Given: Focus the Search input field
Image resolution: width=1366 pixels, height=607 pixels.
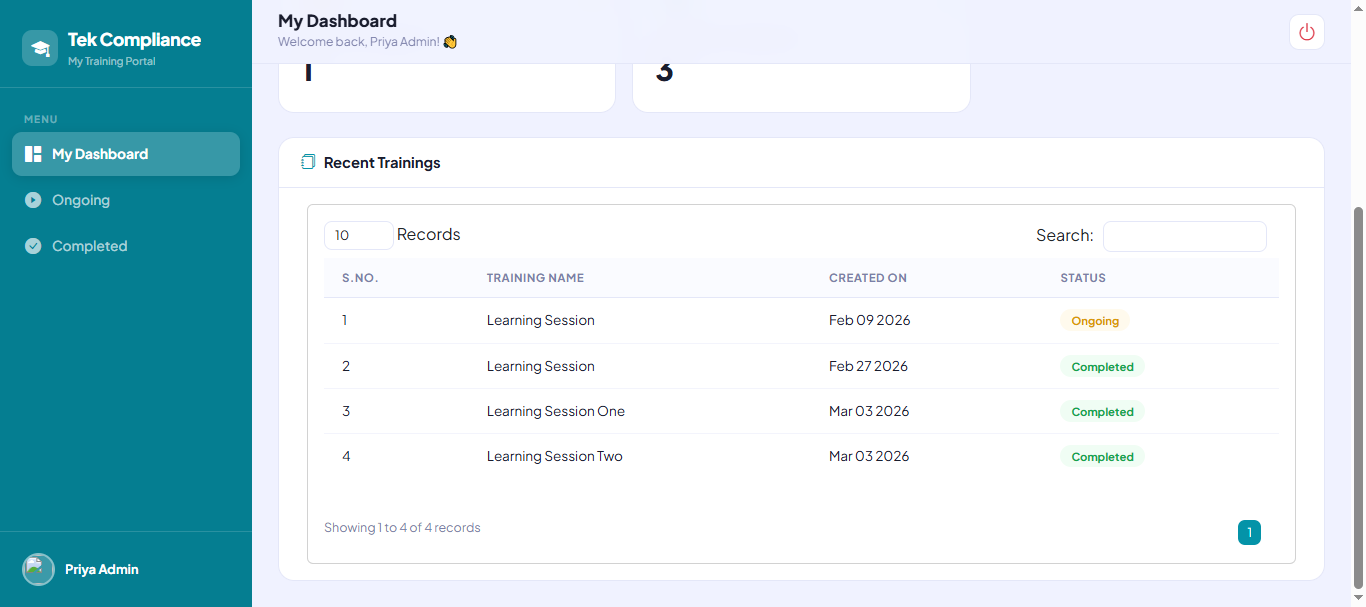Looking at the screenshot, I should [1184, 236].
